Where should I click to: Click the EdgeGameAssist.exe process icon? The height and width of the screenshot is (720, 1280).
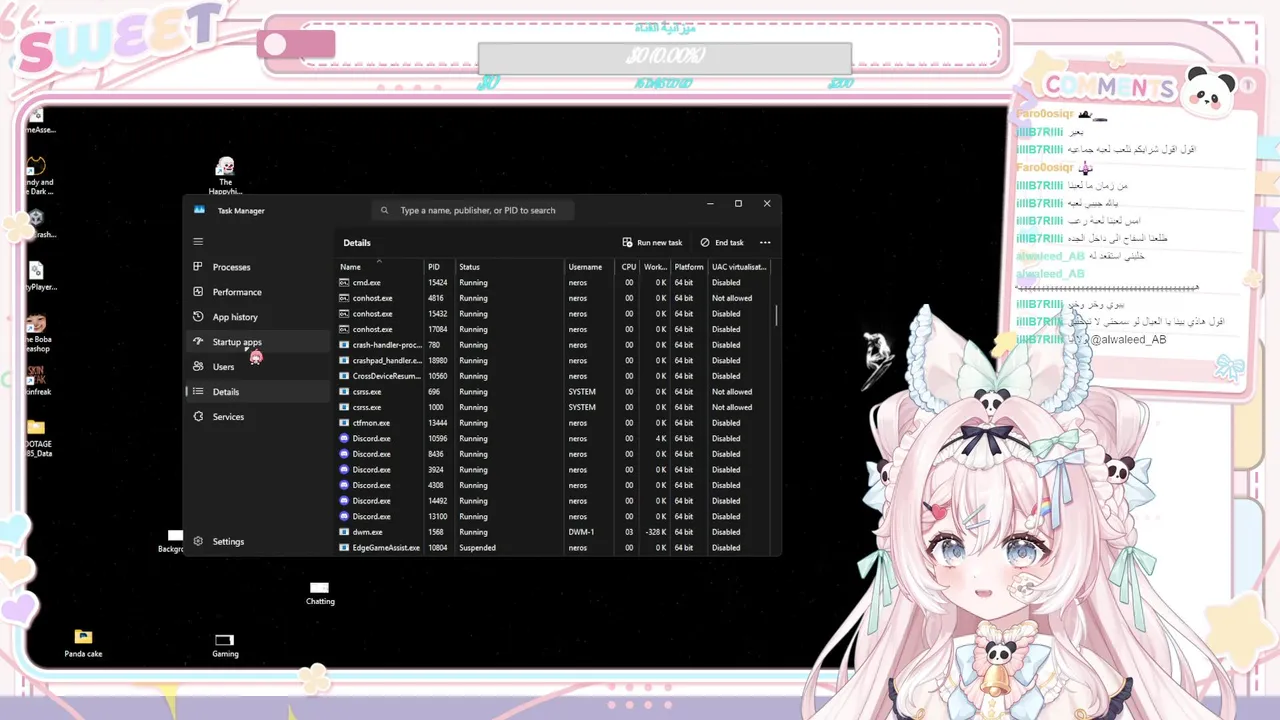(x=344, y=548)
